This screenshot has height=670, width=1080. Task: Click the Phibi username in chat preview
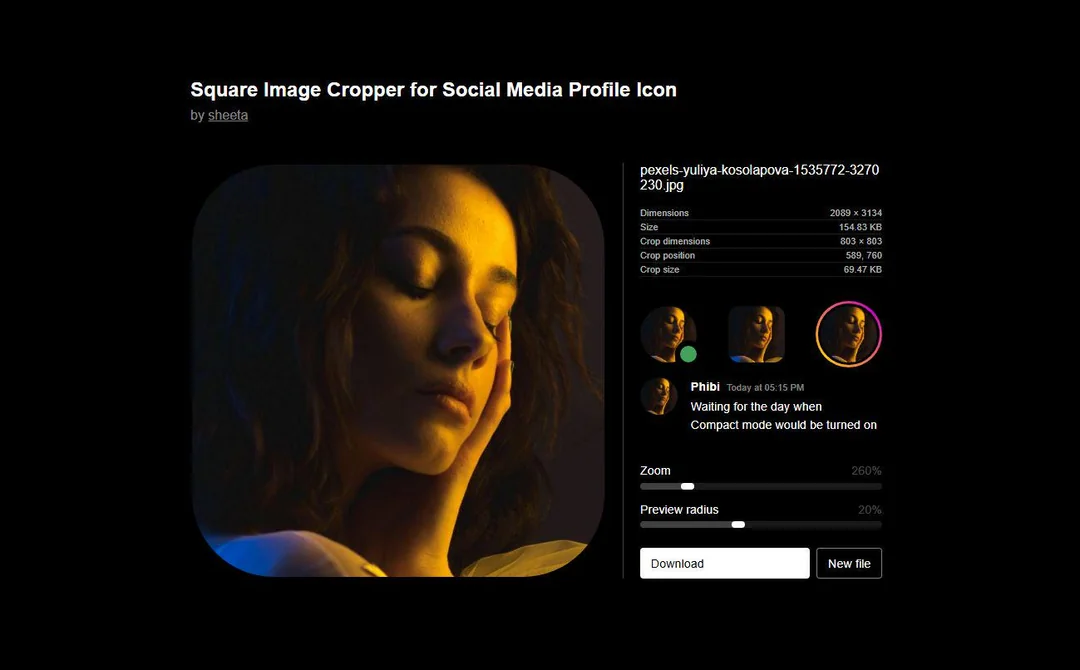click(x=705, y=386)
